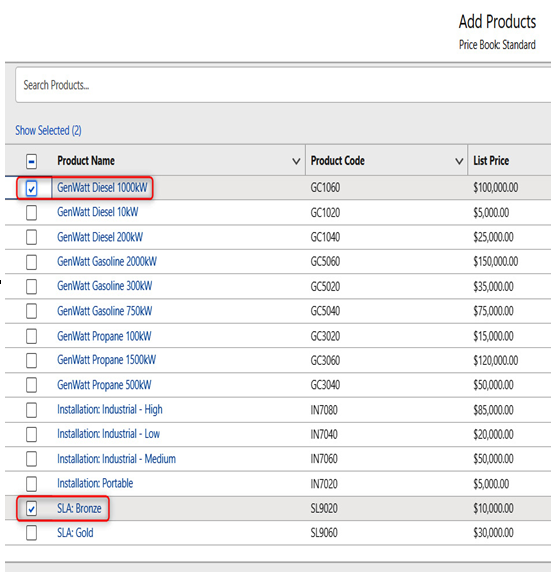553x574 pixels.
Task: Open Installation: Industrial - Medium link
Action: tap(116, 459)
